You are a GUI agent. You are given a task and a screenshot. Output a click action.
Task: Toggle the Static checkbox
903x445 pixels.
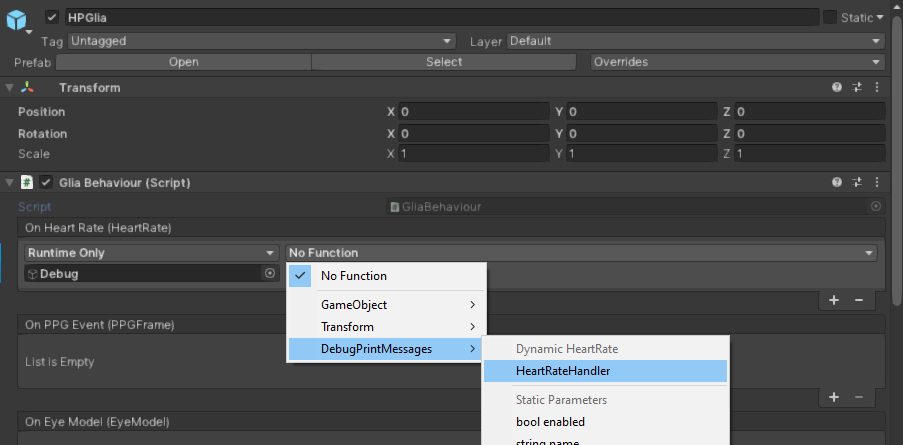click(829, 17)
